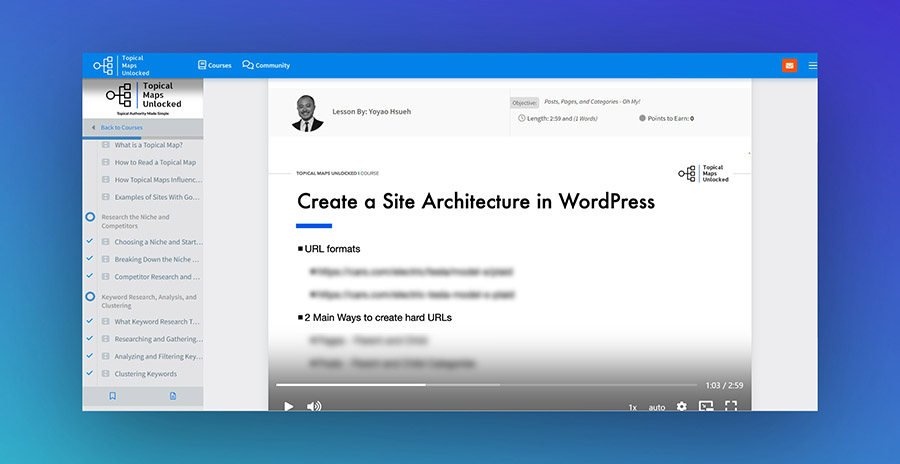Click the lesson icon beside Clustering Keywords
The width and height of the screenshot is (900, 464).
click(x=106, y=374)
